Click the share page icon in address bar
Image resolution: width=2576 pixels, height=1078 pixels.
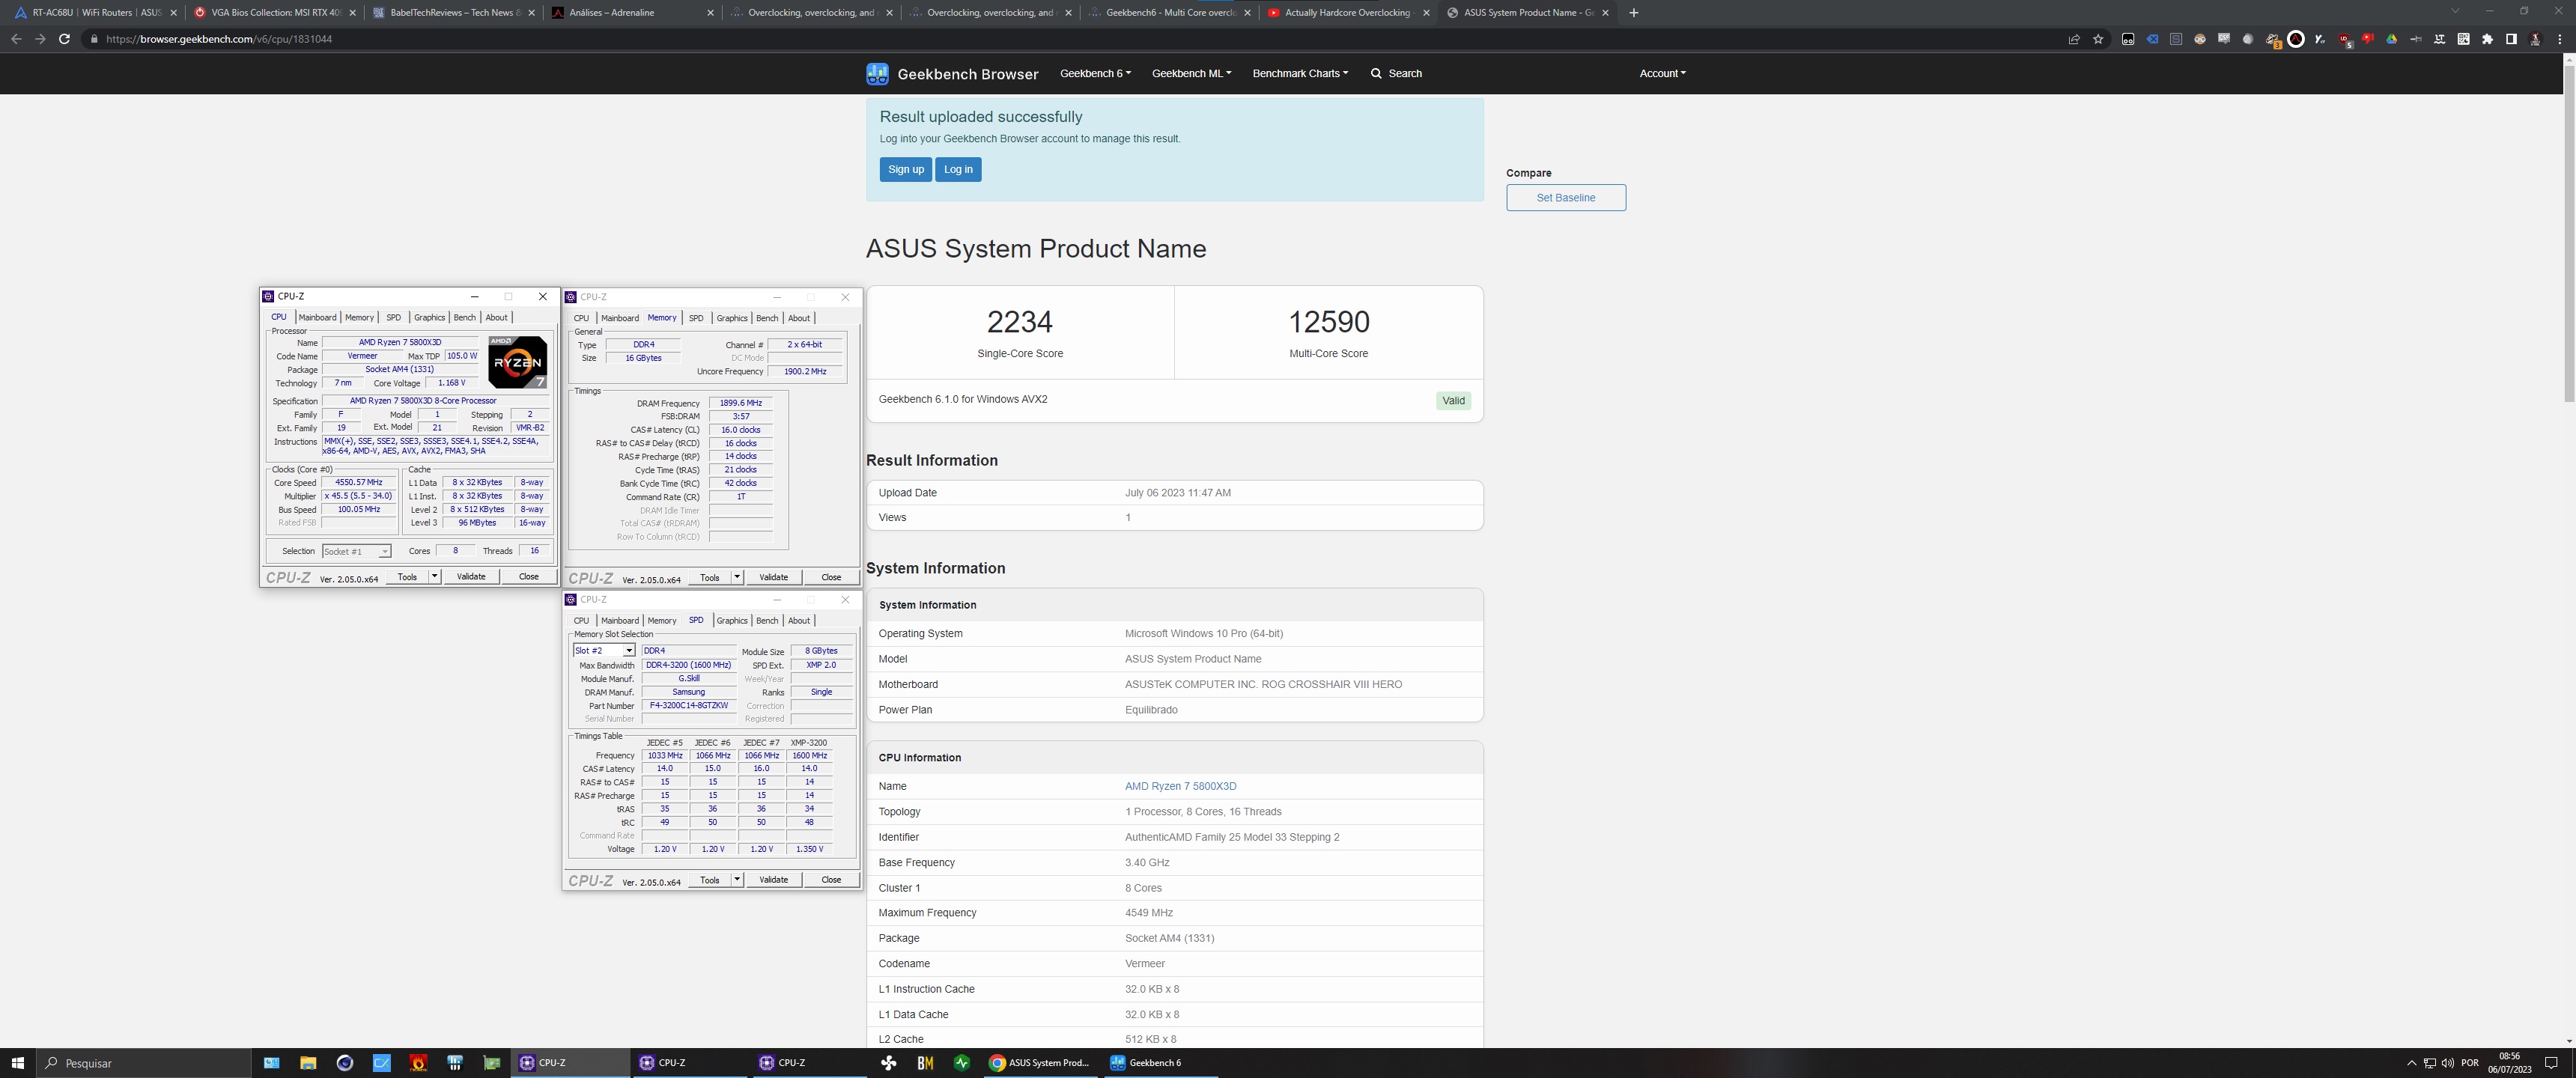click(x=2074, y=39)
